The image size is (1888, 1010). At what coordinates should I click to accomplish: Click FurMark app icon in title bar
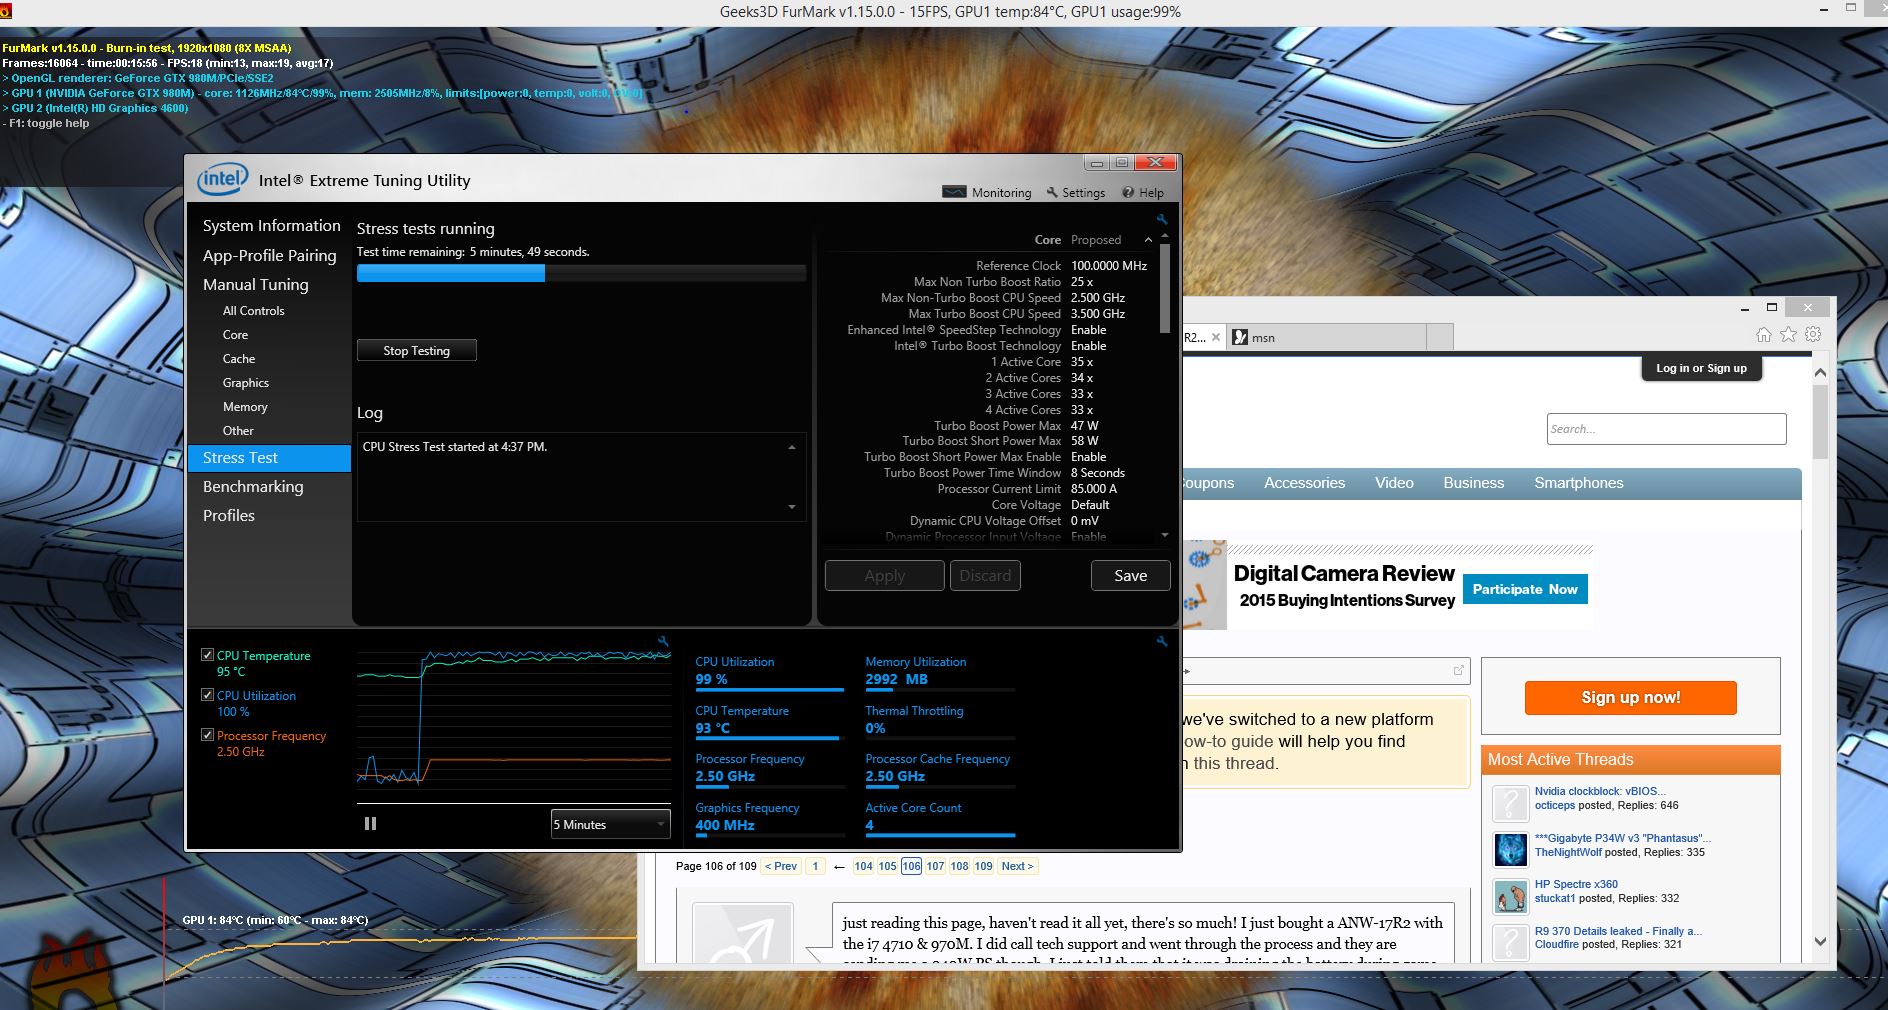6,12
